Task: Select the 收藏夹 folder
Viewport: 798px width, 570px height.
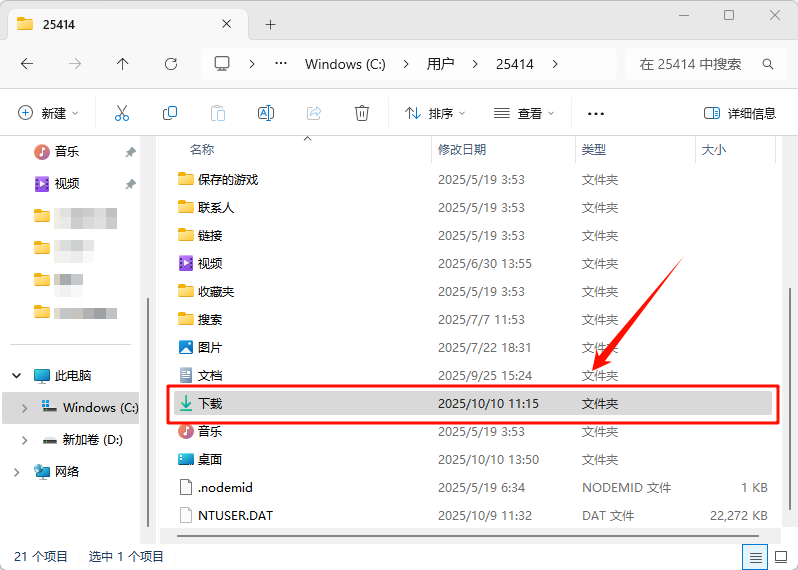Action: (216, 292)
